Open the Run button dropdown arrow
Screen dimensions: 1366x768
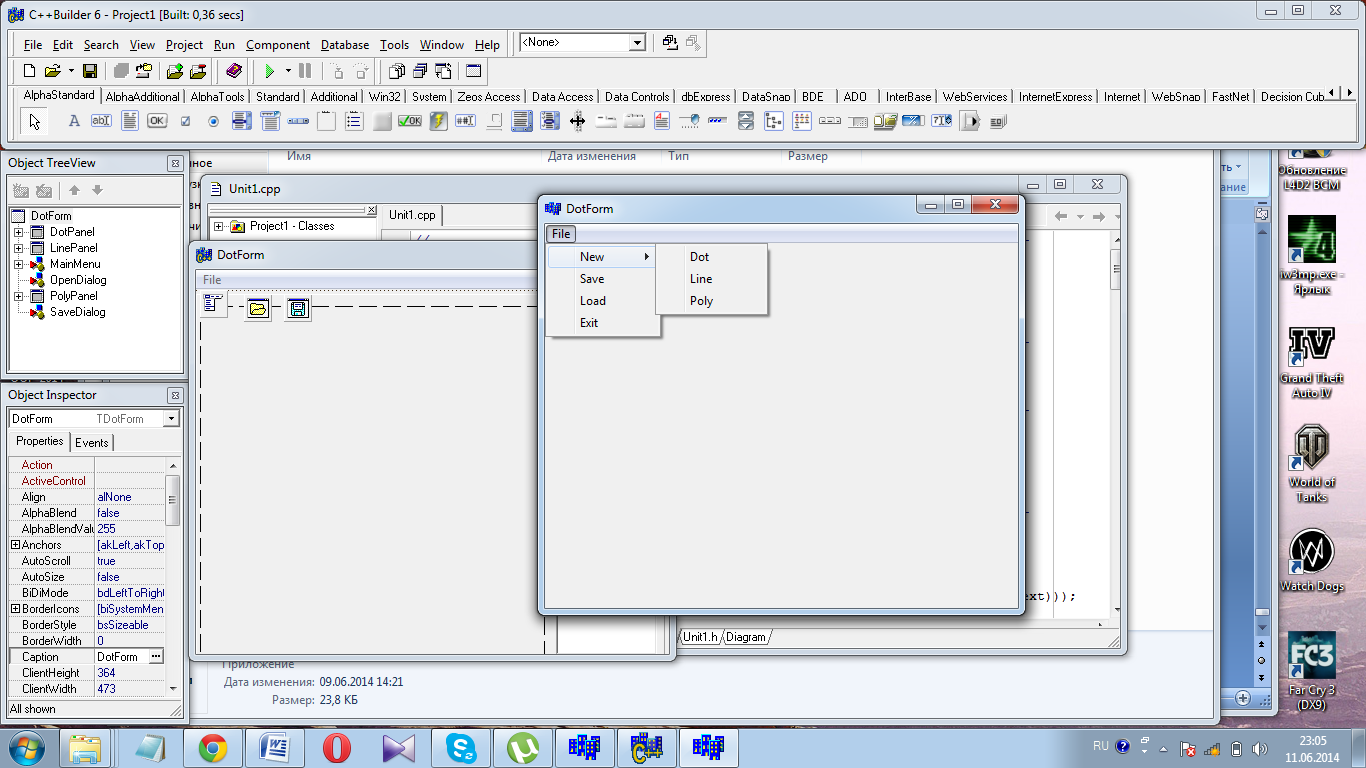[288, 71]
